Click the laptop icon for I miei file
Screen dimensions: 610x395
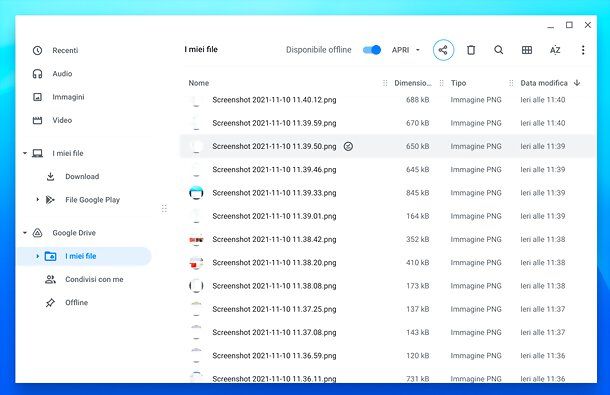(x=37, y=153)
